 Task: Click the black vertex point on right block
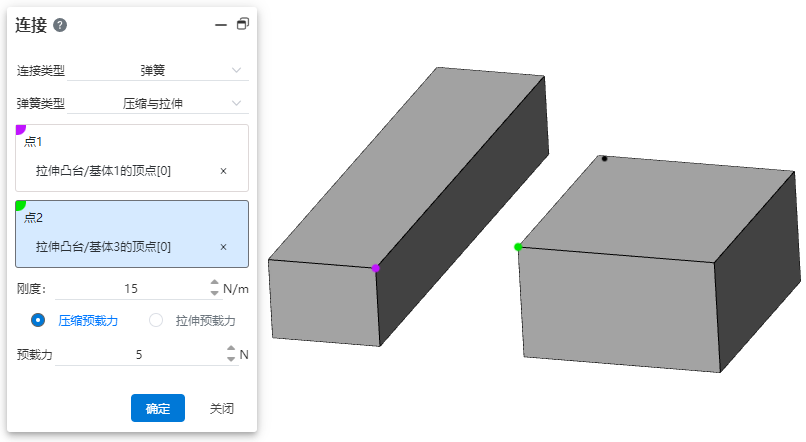[x=604, y=158]
